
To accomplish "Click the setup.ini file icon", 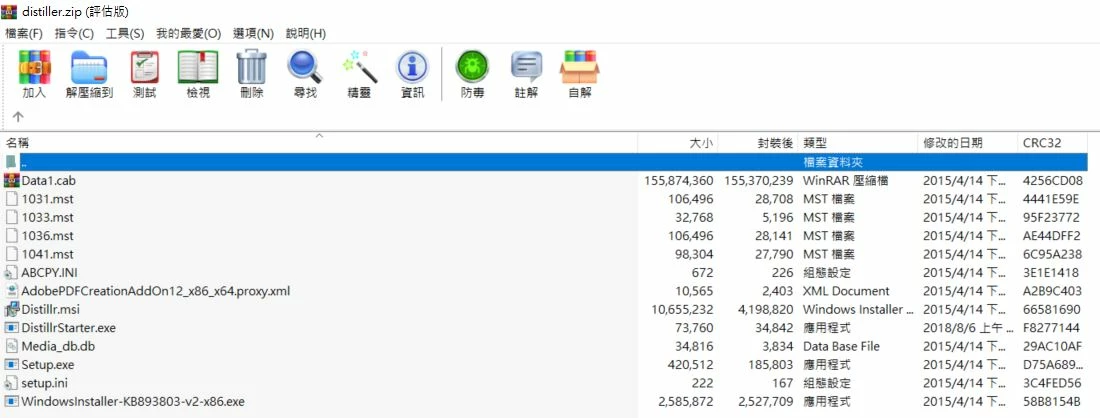I will click(x=12, y=383).
